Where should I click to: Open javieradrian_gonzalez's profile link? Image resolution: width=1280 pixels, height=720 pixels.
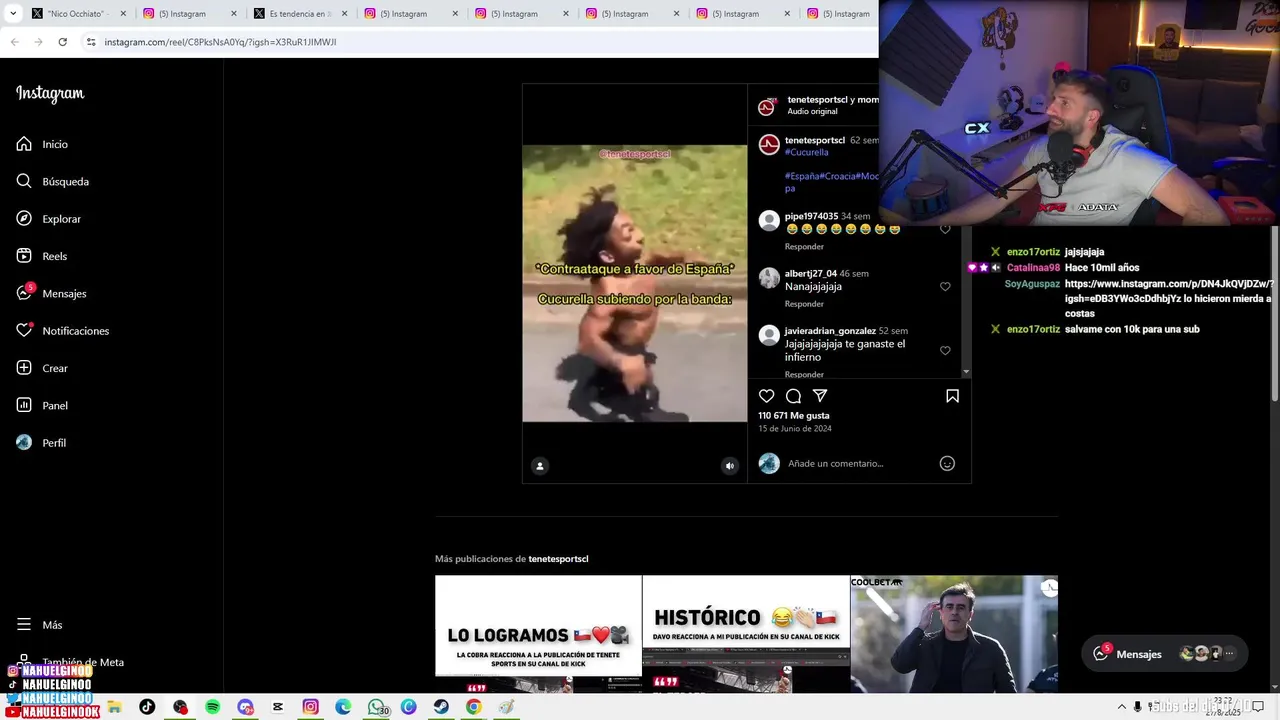(830, 331)
